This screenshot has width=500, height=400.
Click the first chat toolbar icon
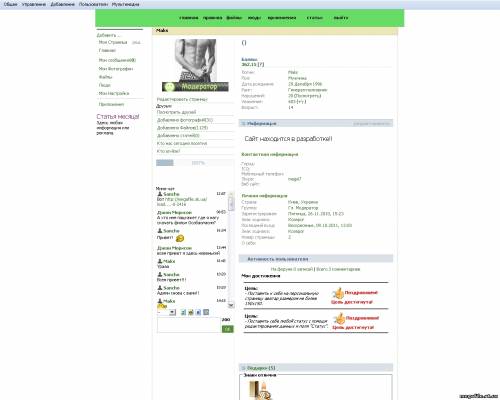click(x=183, y=312)
